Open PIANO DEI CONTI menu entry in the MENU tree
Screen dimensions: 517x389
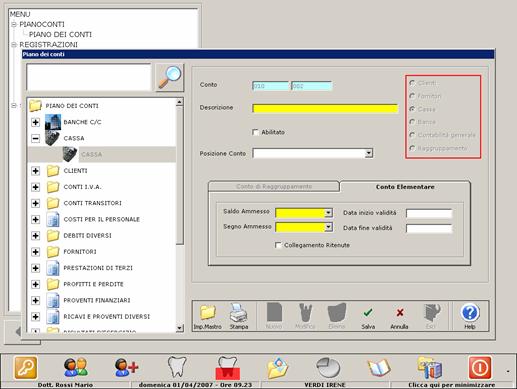[x=60, y=34]
